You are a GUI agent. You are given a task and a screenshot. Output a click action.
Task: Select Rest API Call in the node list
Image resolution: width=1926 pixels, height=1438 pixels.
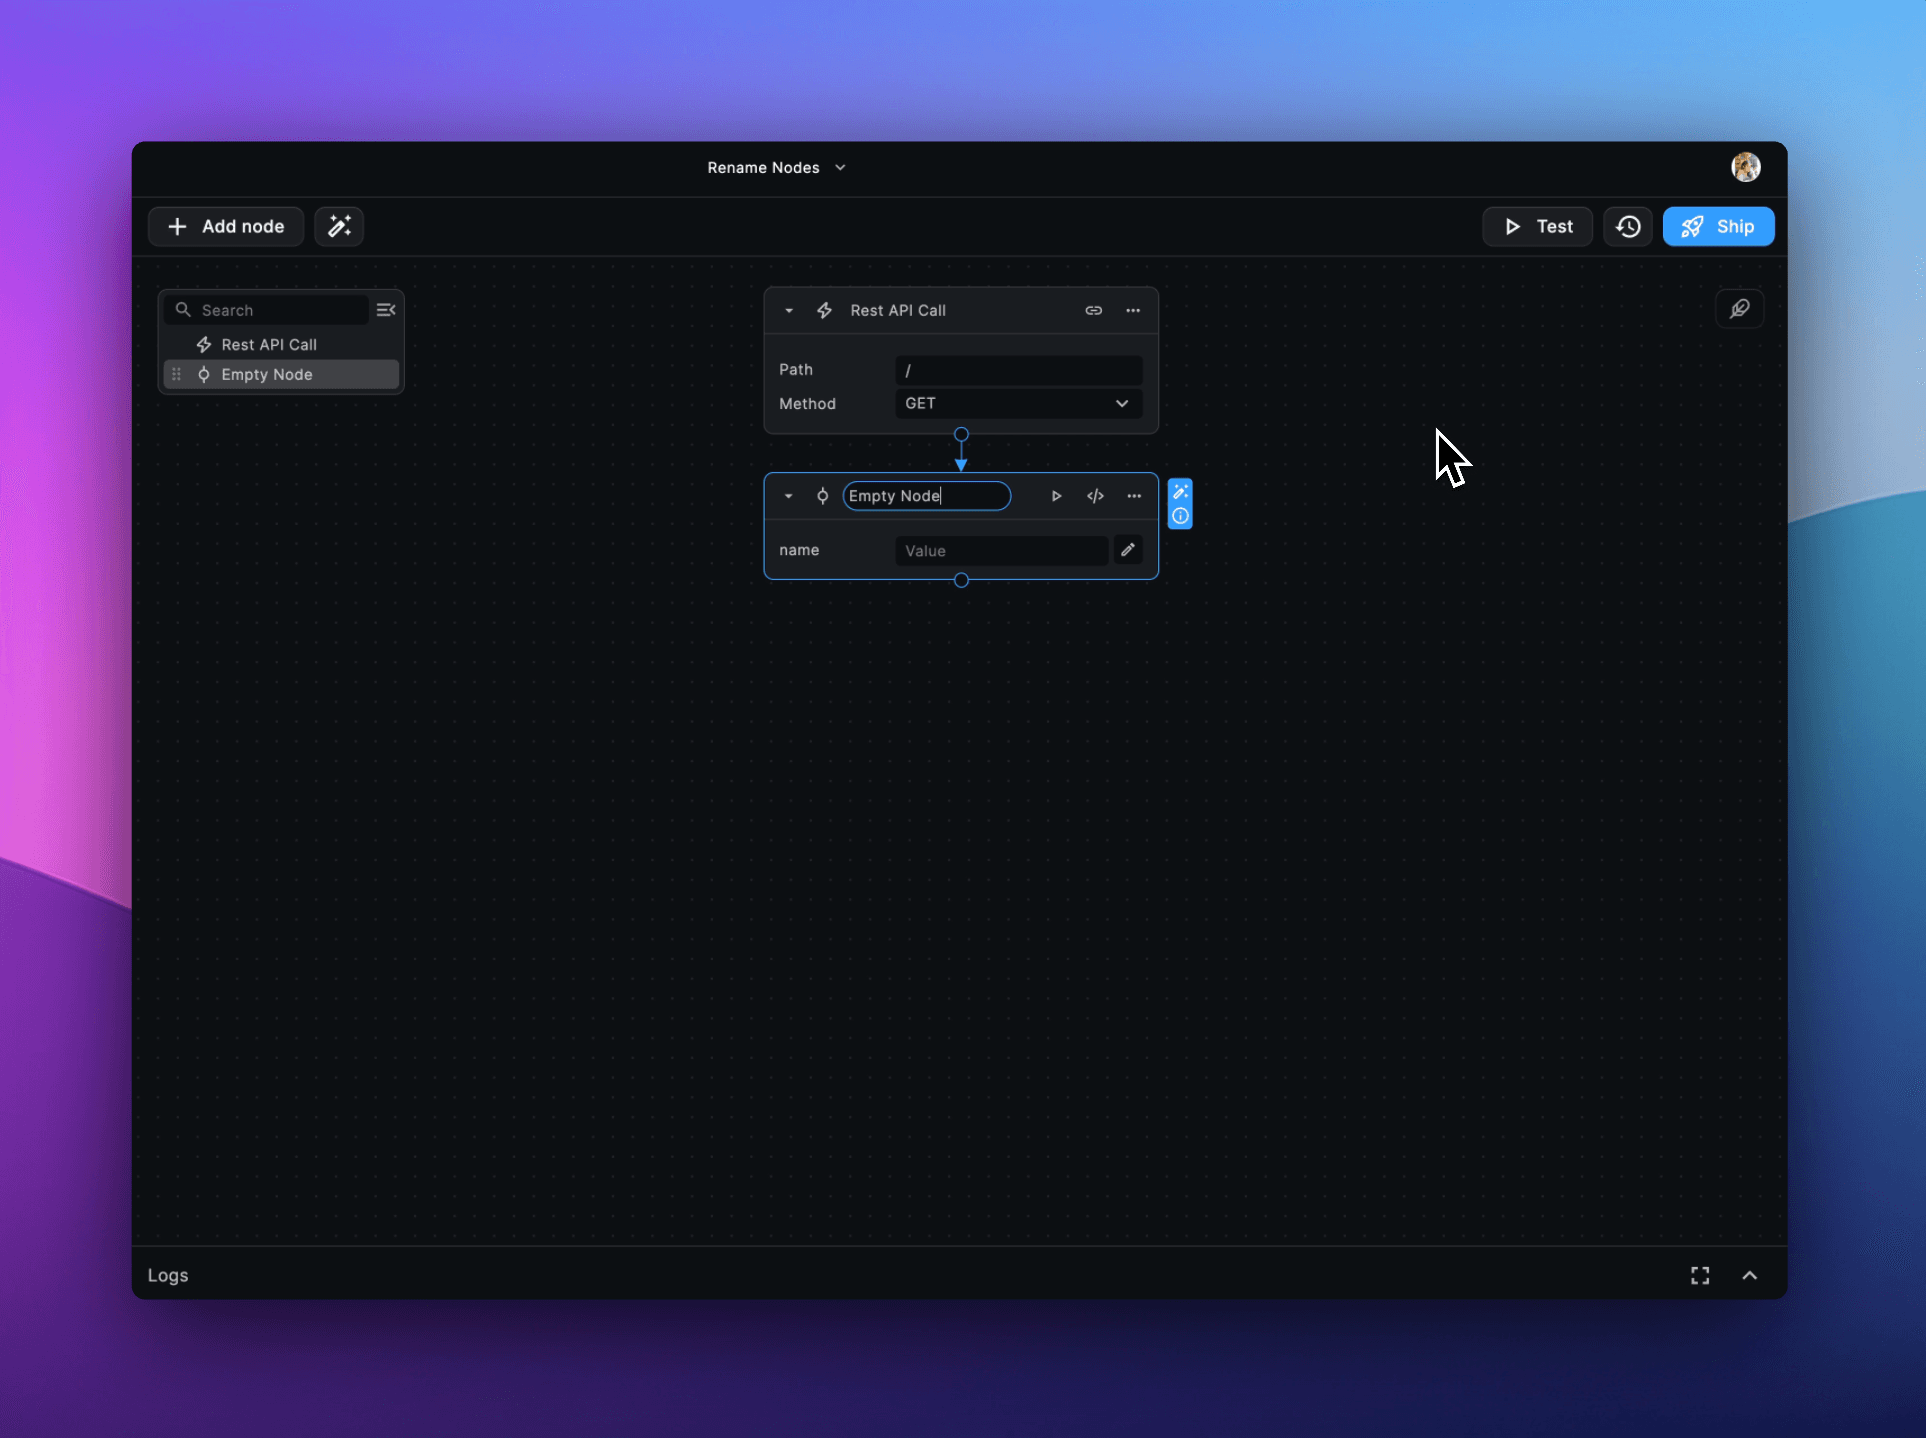(269, 344)
